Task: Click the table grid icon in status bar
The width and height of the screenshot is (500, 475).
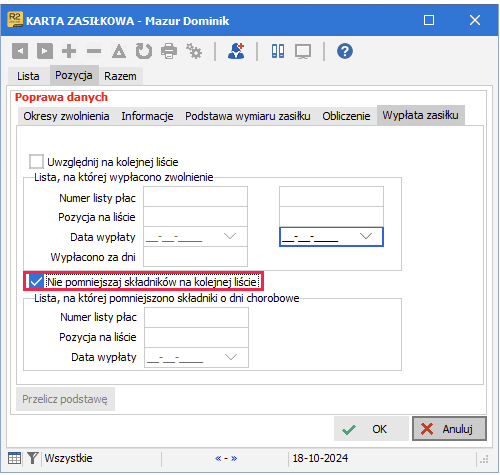Action: (14, 458)
